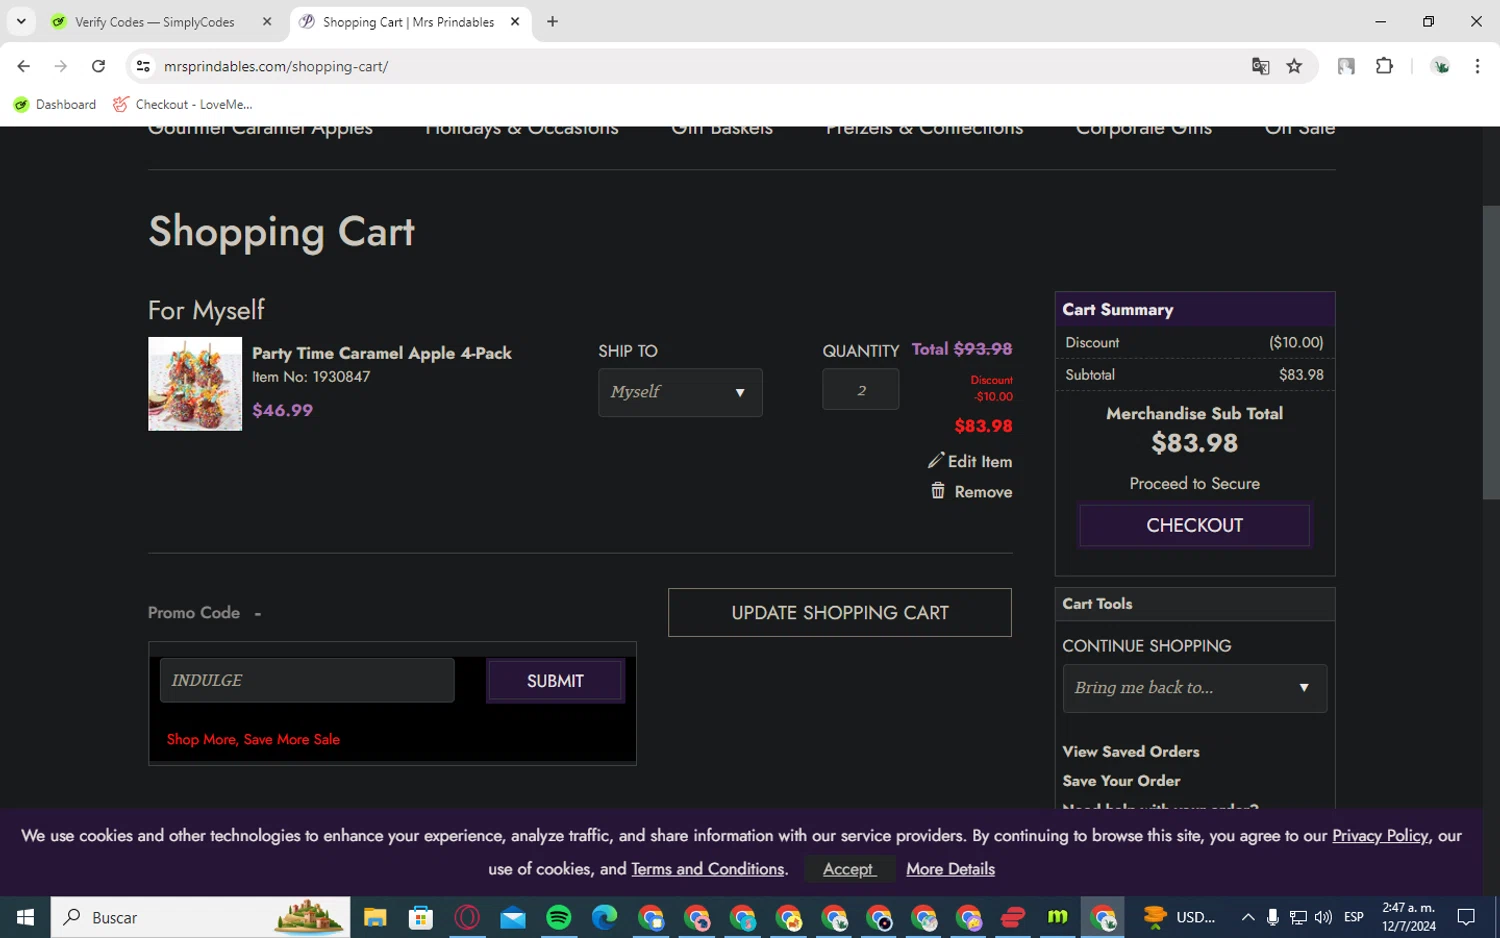Open the browser profile avatar
Viewport: 1500px width, 938px height.
1441,66
